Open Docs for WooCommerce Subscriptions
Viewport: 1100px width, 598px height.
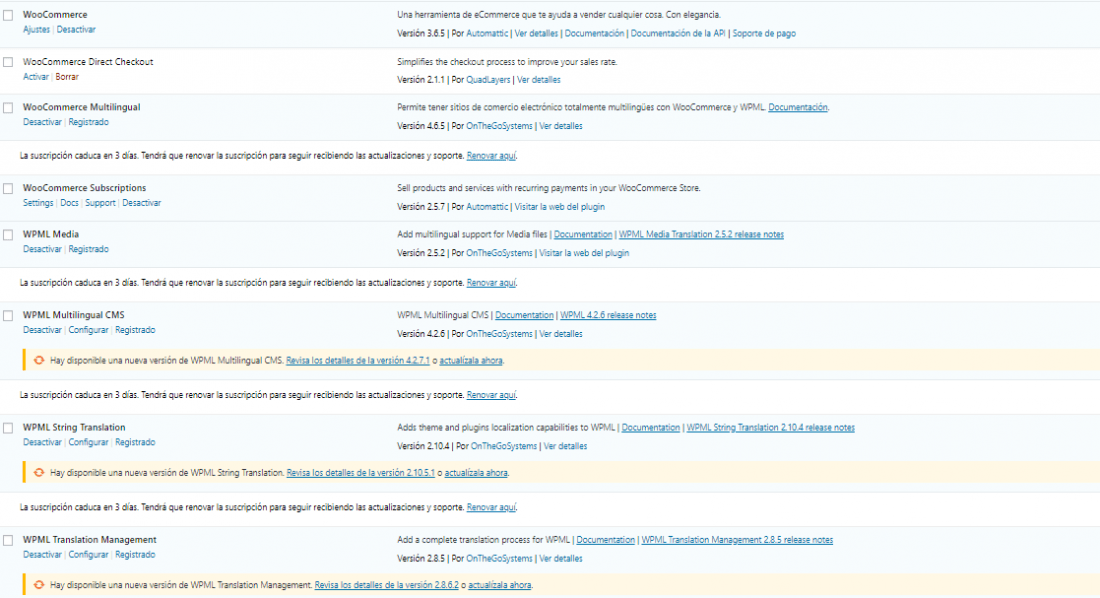point(69,203)
